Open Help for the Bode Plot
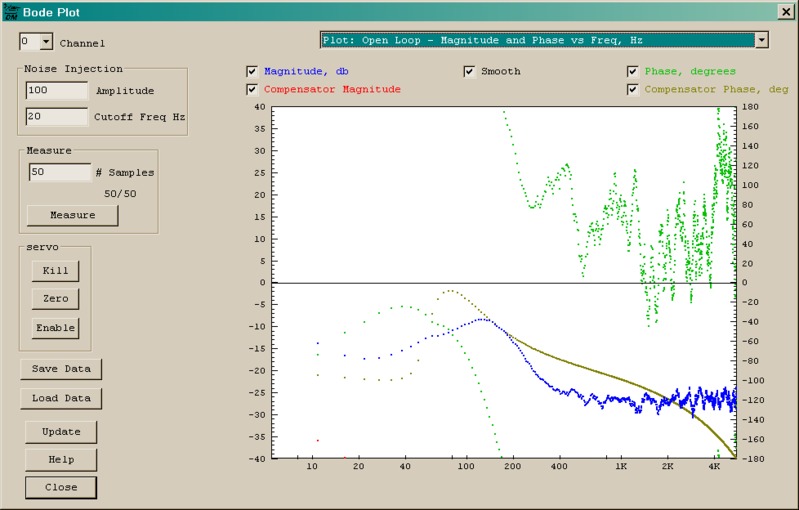 tap(61, 460)
